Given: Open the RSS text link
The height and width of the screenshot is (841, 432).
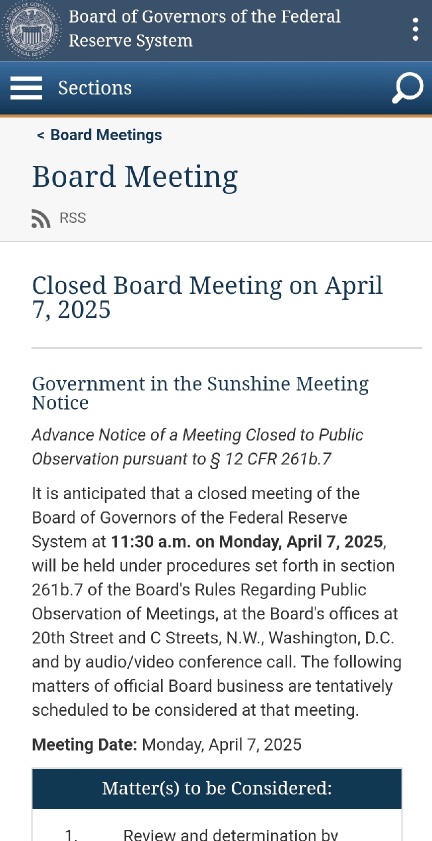Looking at the screenshot, I should [x=72, y=218].
